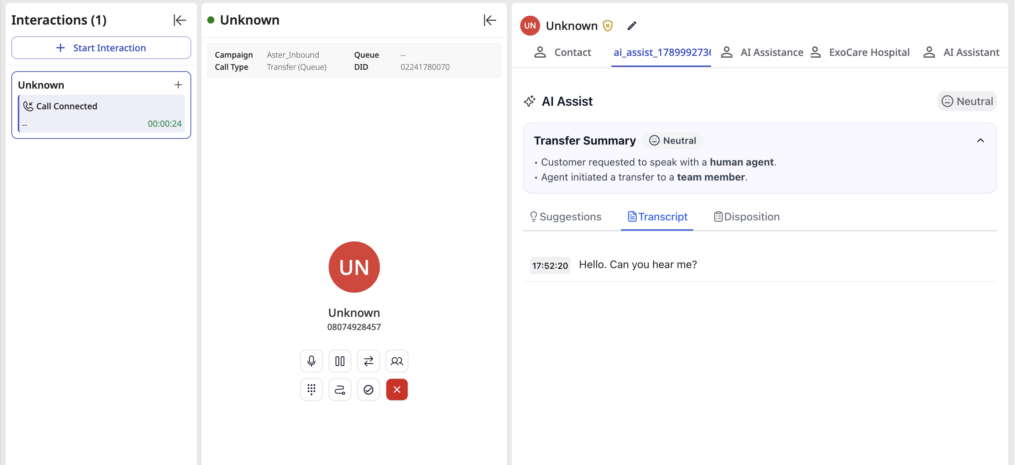
Task: Transfer the call using the arrows button
Action: (368, 361)
